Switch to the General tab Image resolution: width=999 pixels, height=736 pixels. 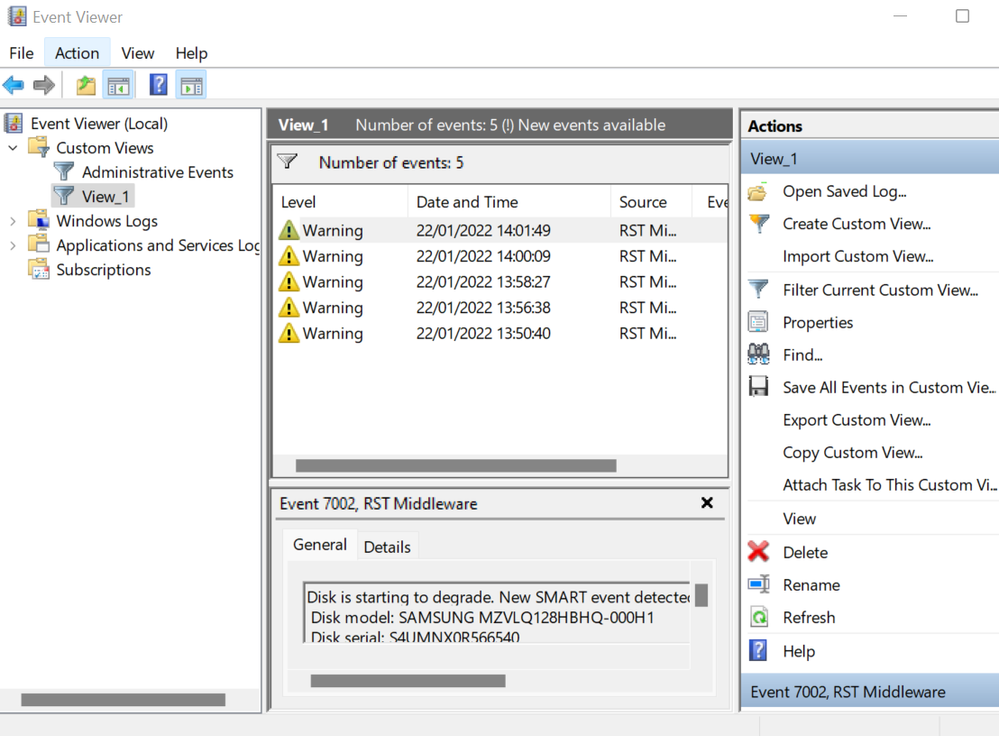tap(320, 545)
